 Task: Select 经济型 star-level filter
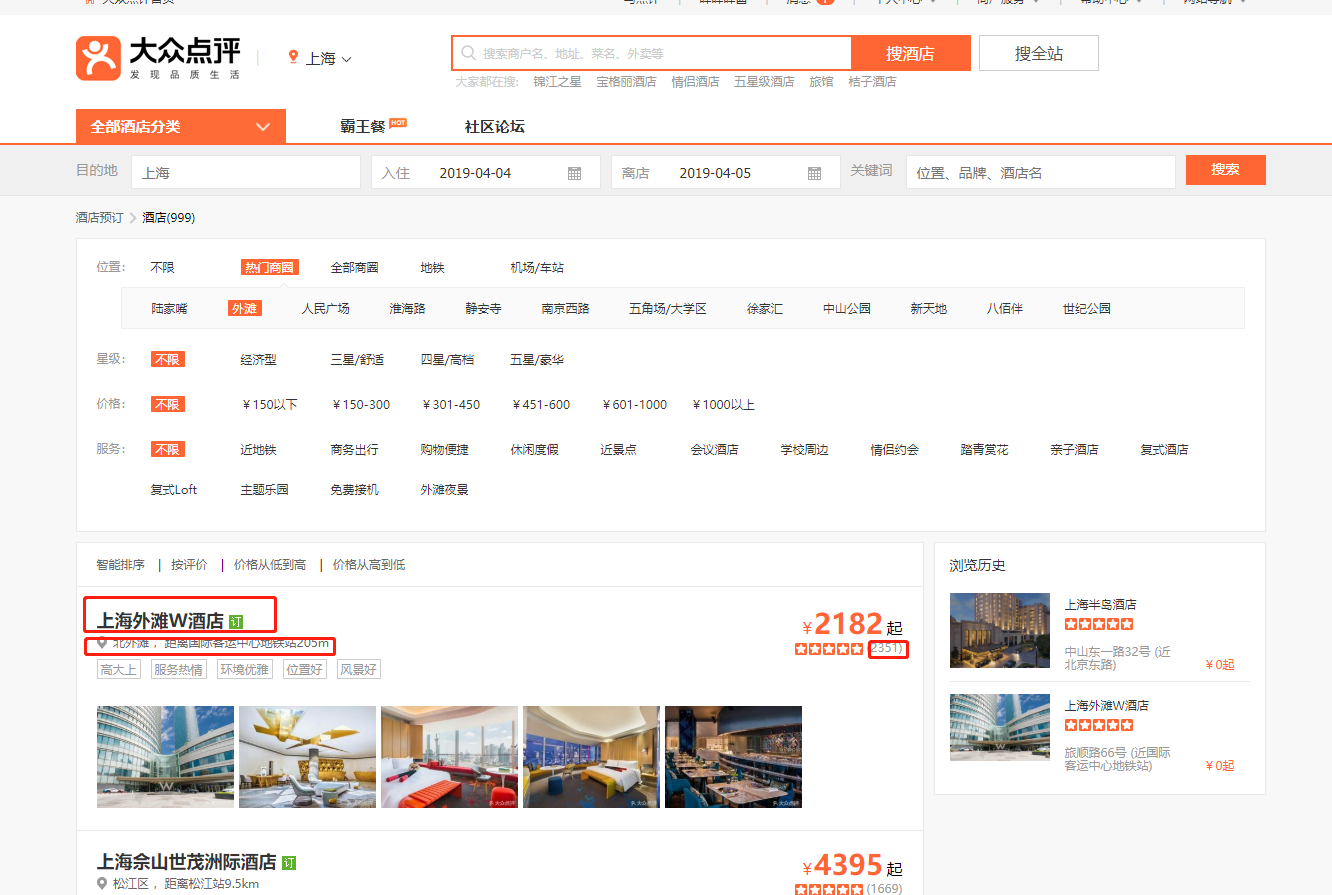click(258, 359)
